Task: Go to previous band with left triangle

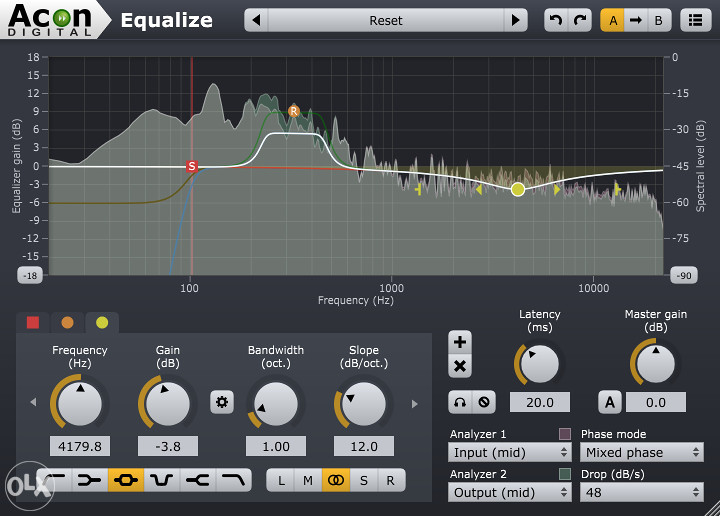Action: point(33,402)
